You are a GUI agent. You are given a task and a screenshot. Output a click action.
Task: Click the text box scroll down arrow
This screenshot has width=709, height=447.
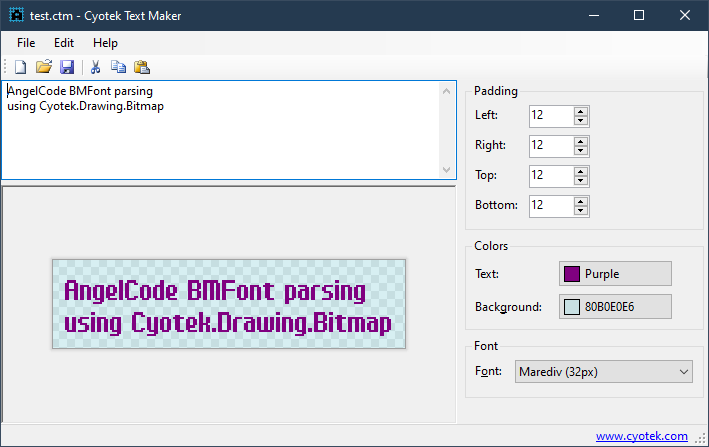pyautogui.click(x=446, y=170)
